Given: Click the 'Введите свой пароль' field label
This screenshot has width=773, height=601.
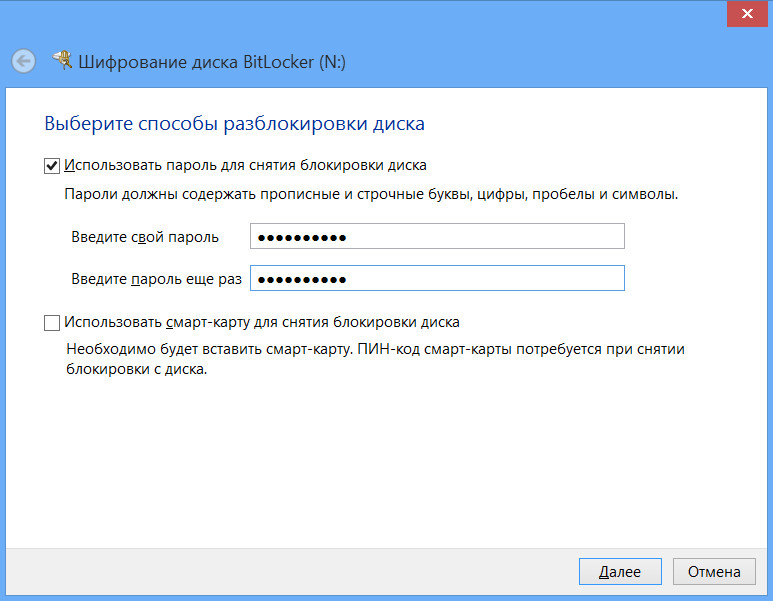Looking at the screenshot, I should (x=145, y=237).
